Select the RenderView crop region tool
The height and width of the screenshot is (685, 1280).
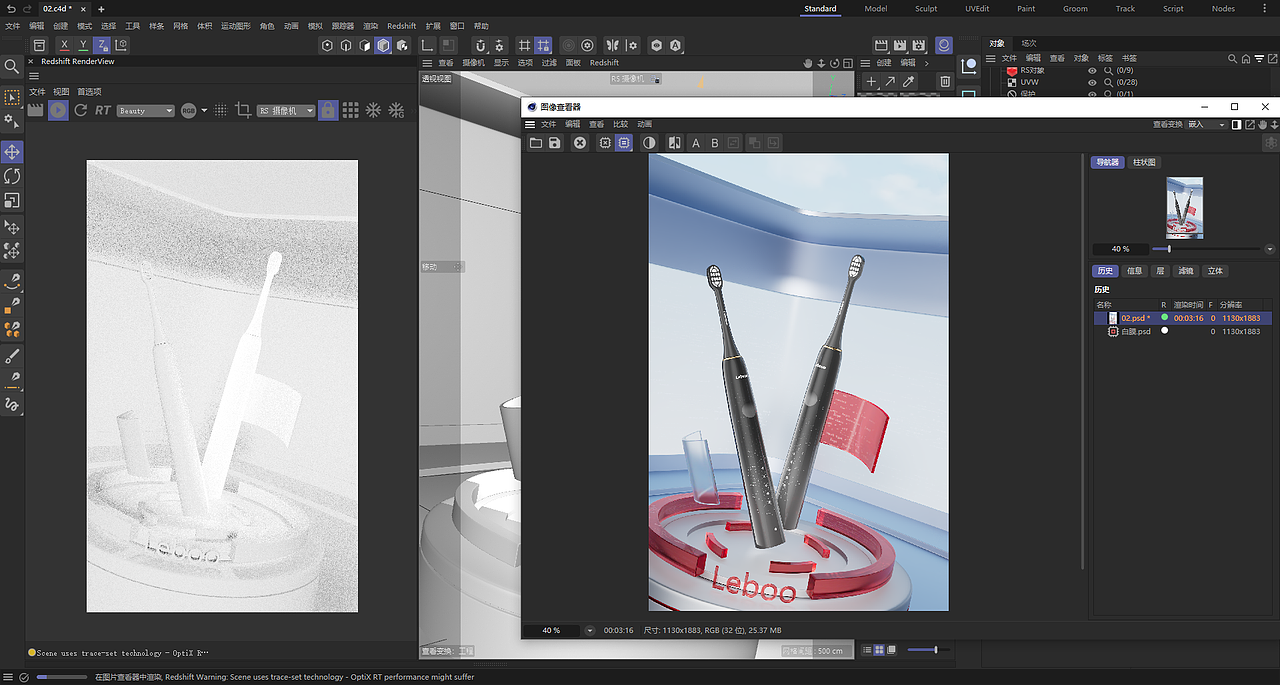coord(243,110)
